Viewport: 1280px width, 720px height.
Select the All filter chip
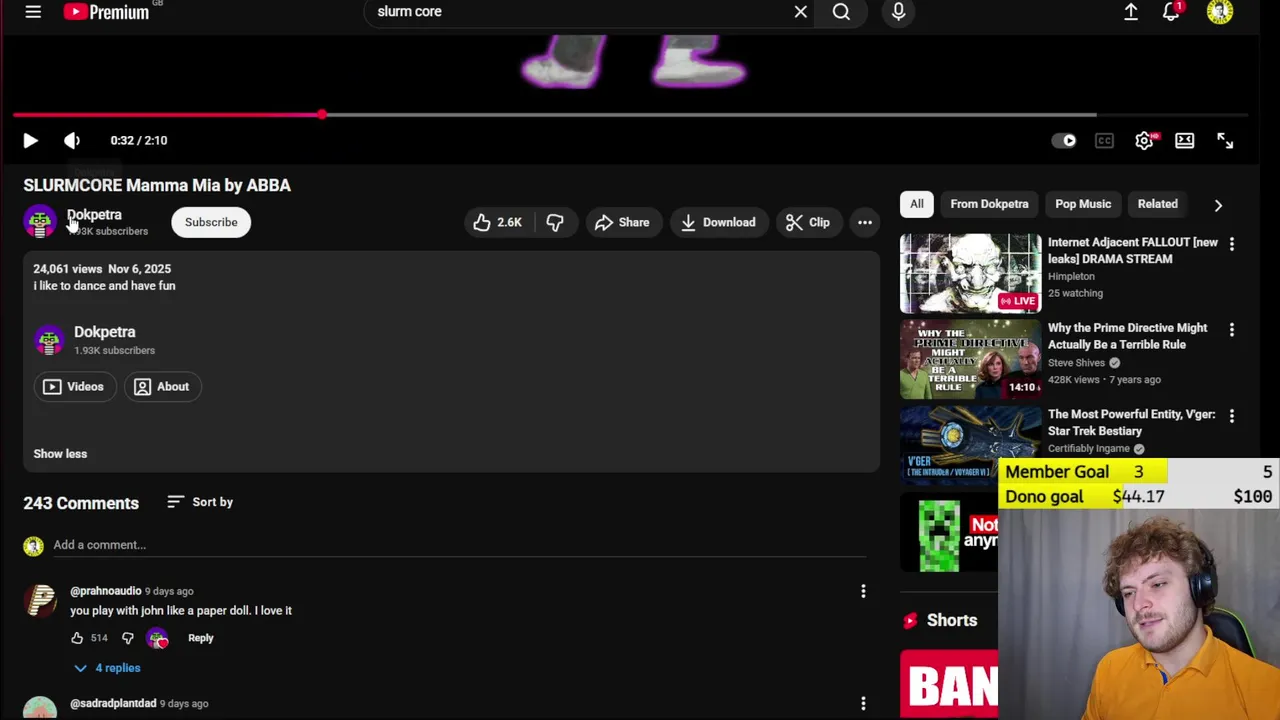916,204
